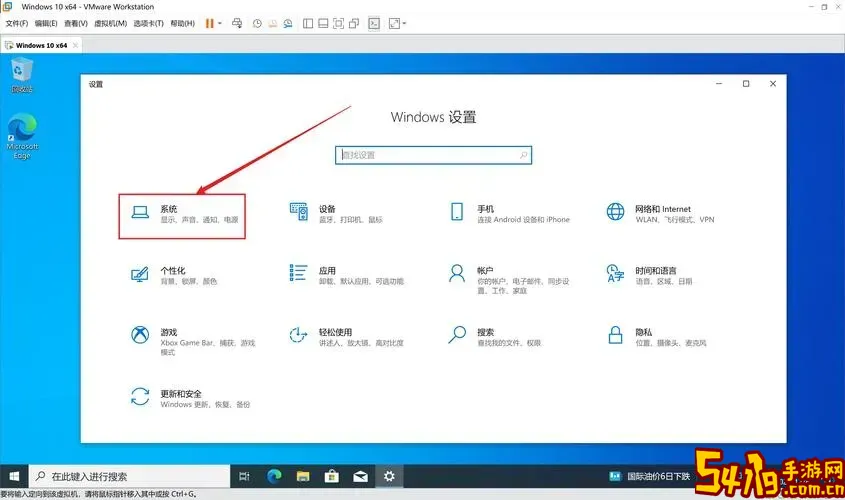
Task: Close the Windows 10 x64 tab
Action: coord(75,45)
